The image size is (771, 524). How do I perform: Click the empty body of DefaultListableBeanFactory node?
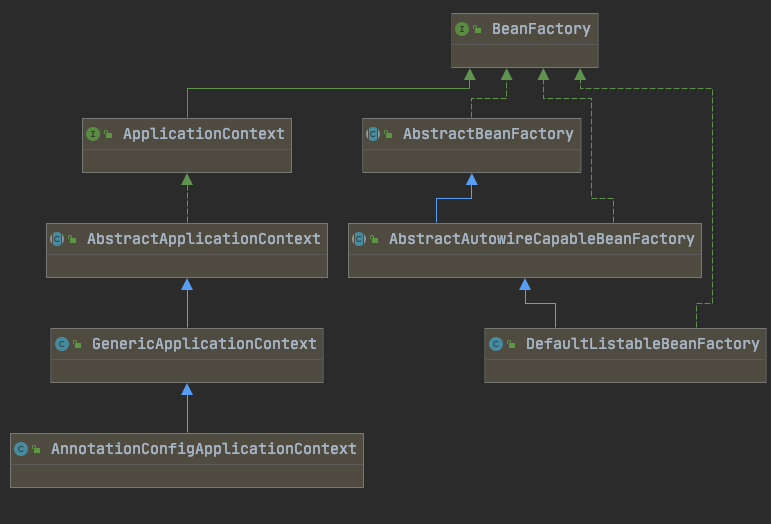(x=625, y=370)
